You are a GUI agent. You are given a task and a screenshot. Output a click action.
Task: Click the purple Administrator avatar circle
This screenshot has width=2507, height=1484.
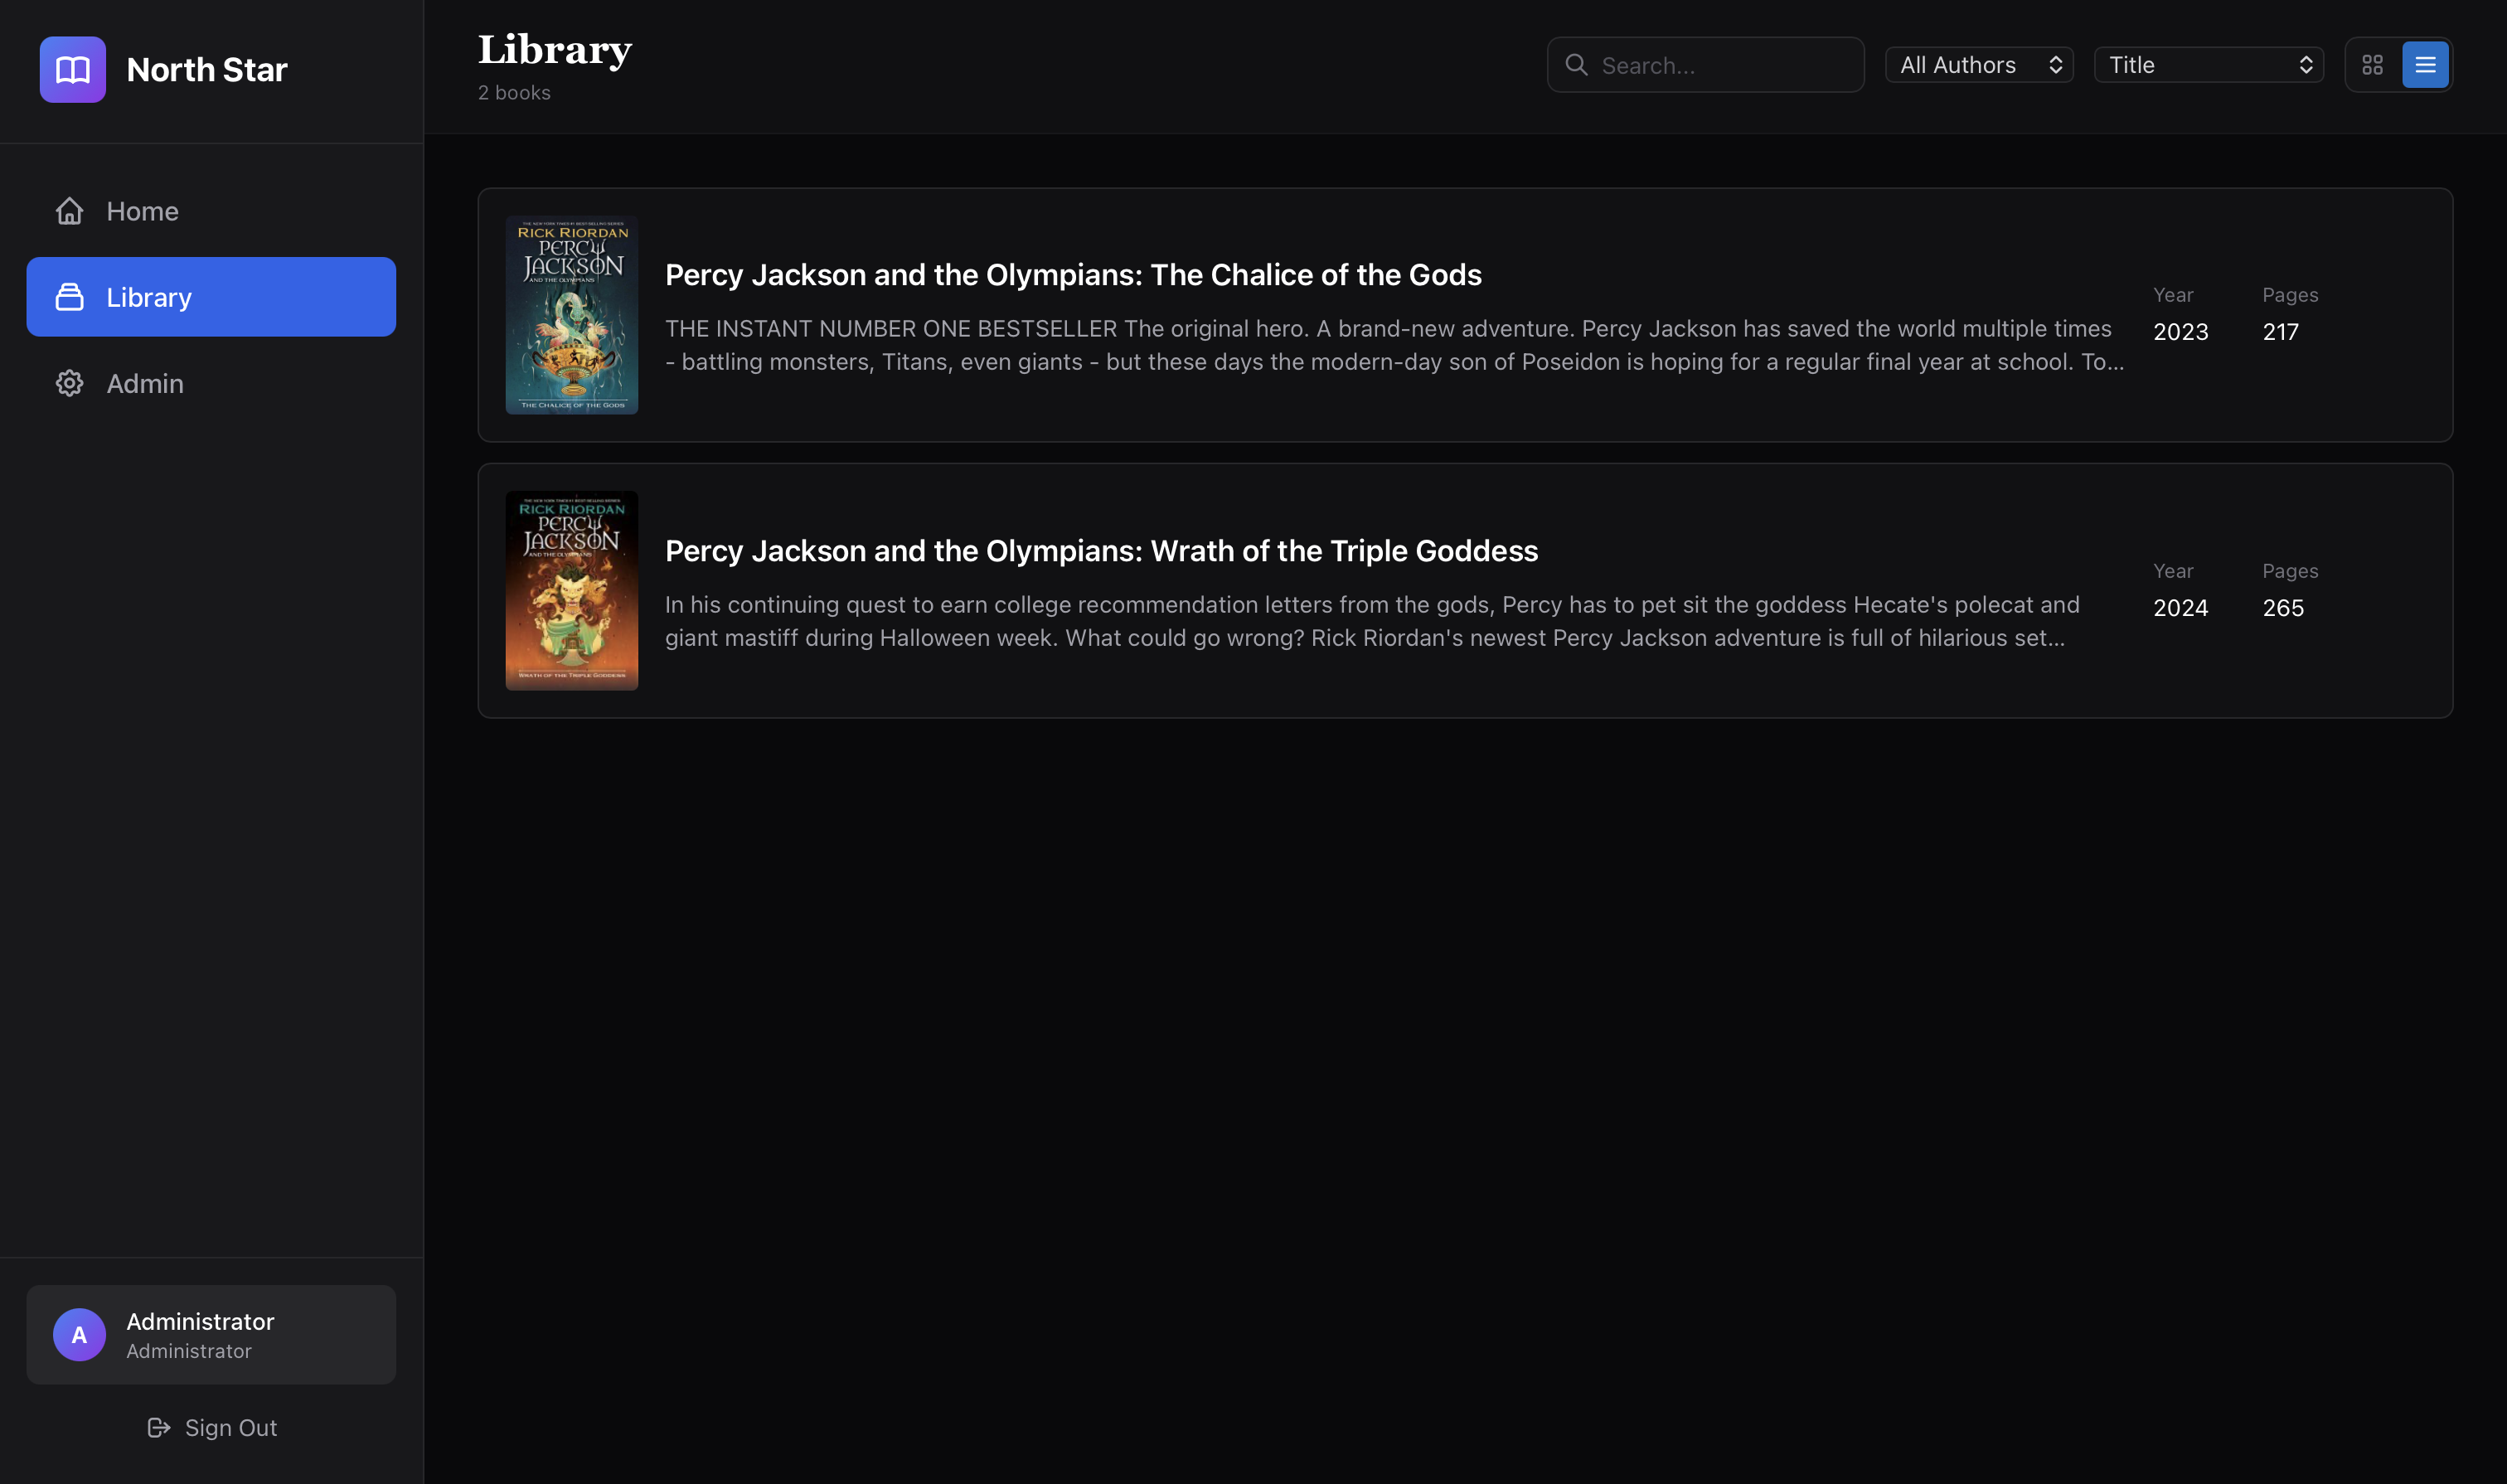[79, 1334]
